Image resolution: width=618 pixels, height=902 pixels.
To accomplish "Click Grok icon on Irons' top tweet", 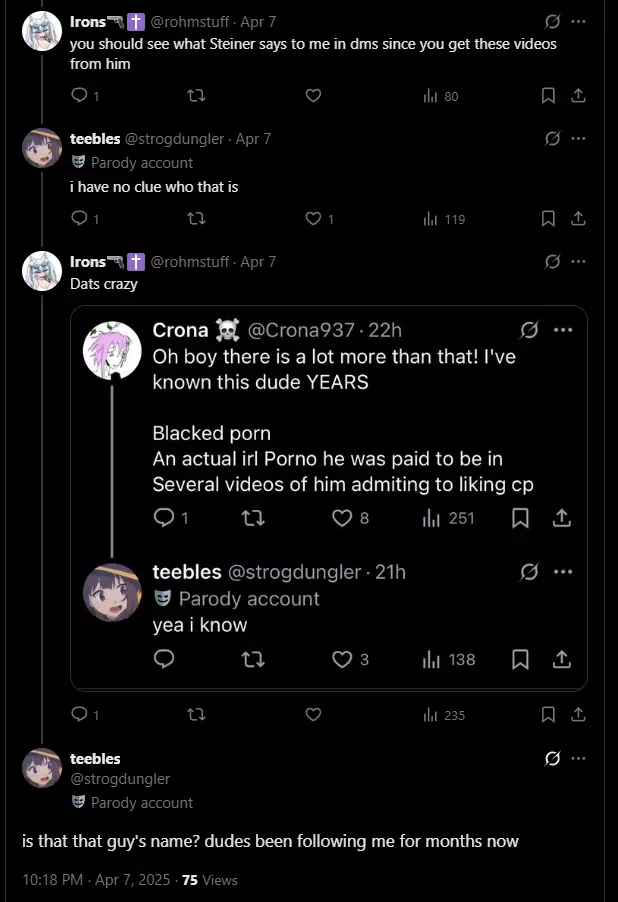I will pos(552,22).
